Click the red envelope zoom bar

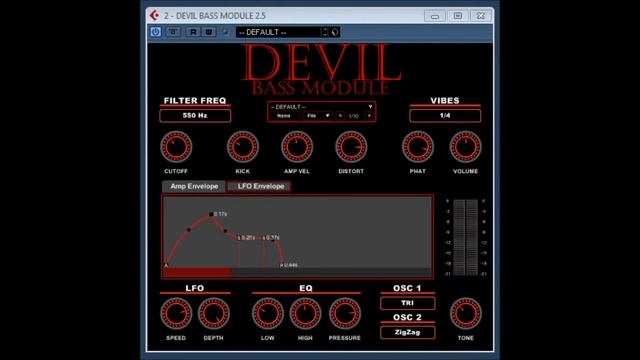click(x=198, y=272)
